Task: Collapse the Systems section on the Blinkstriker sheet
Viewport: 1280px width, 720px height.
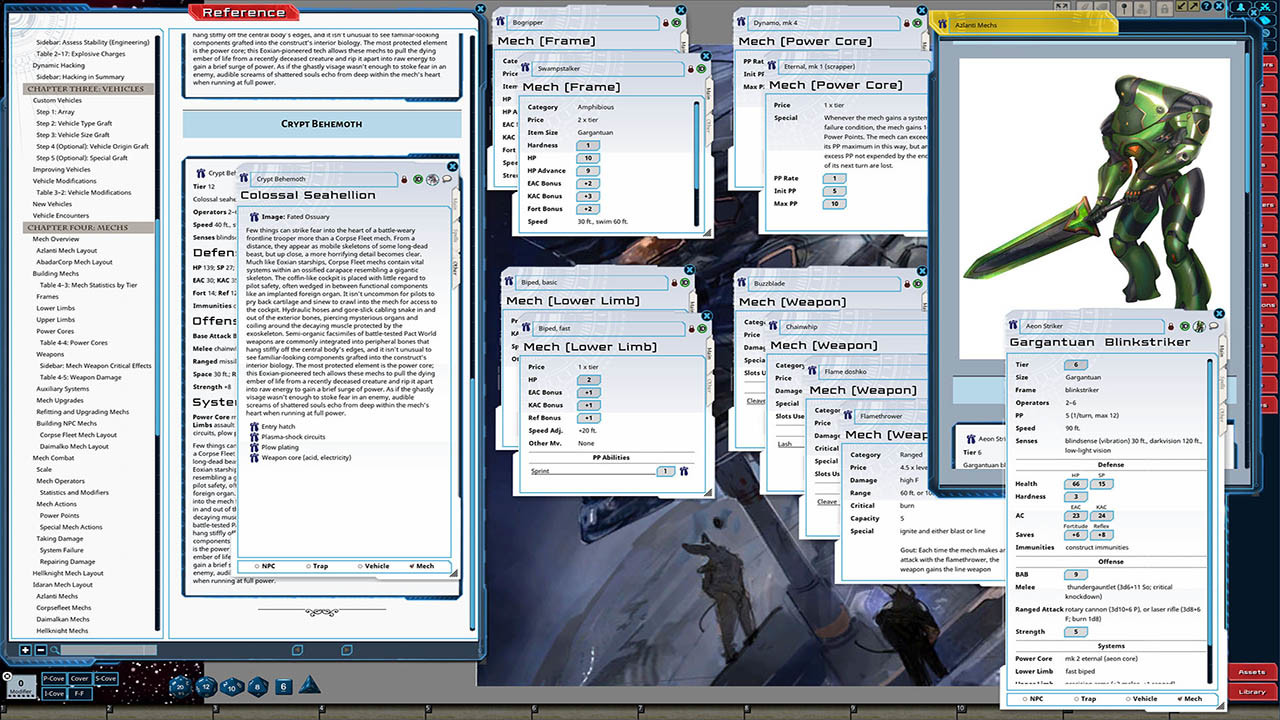Action: (x=1112, y=645)
